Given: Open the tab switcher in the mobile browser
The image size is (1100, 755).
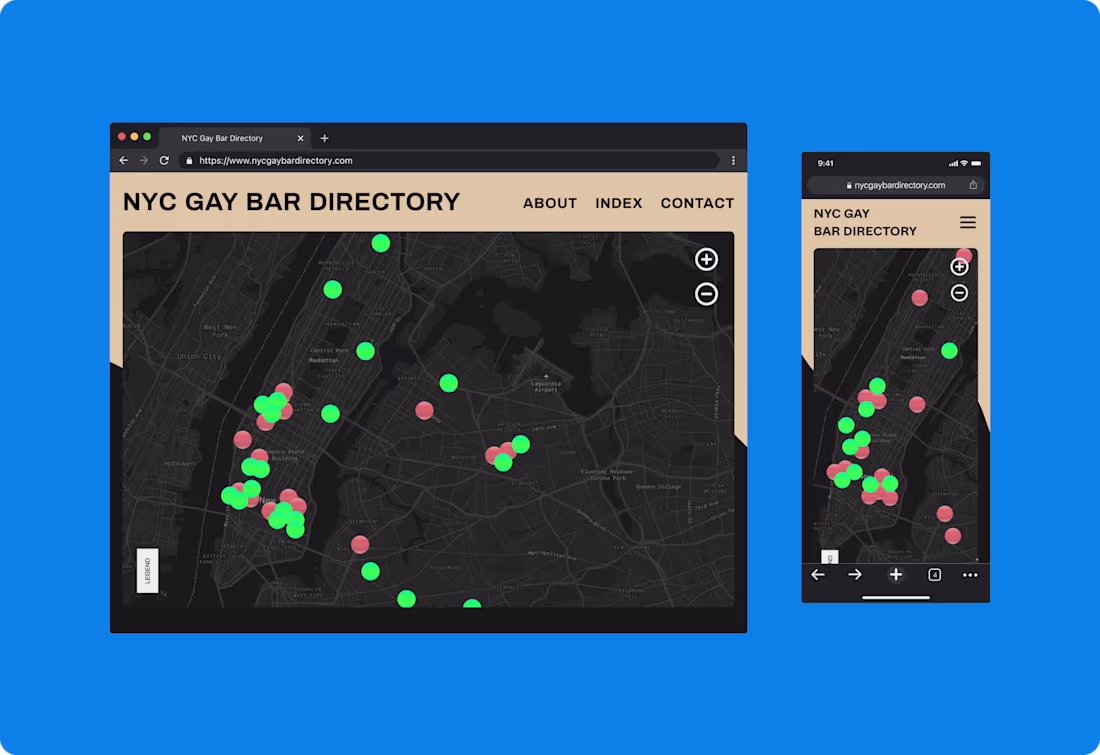Looking at the screenshot, I should tap(934, 575).
